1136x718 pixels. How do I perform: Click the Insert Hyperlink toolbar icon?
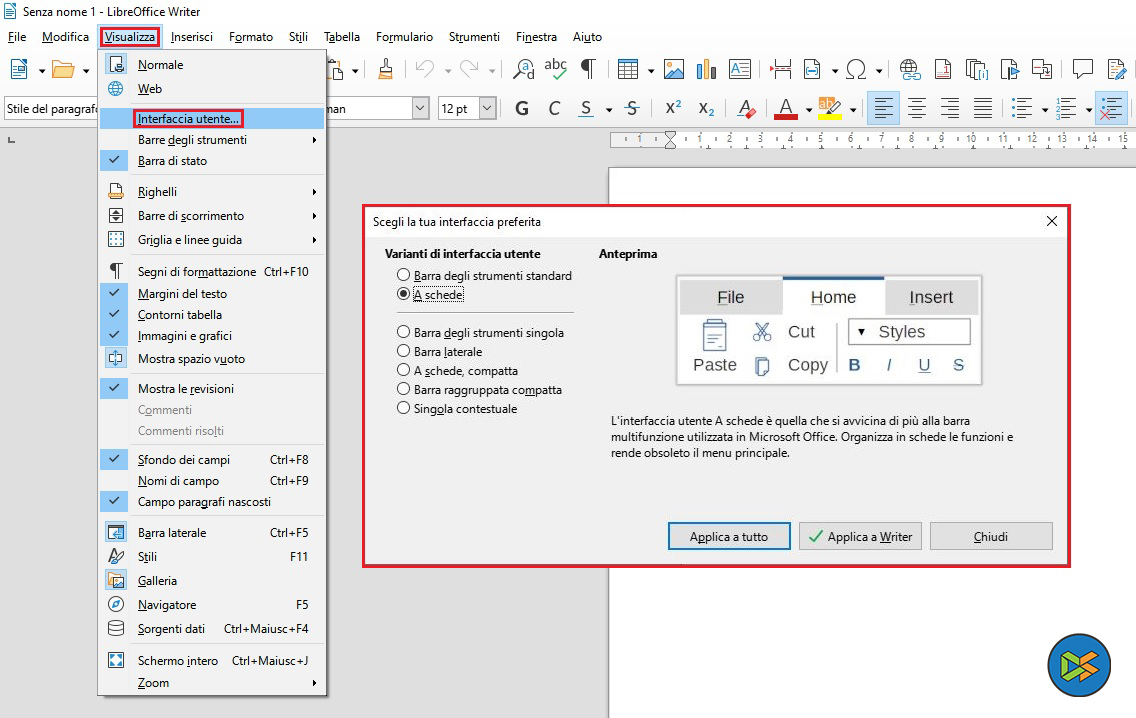click(x=910, y=69)
